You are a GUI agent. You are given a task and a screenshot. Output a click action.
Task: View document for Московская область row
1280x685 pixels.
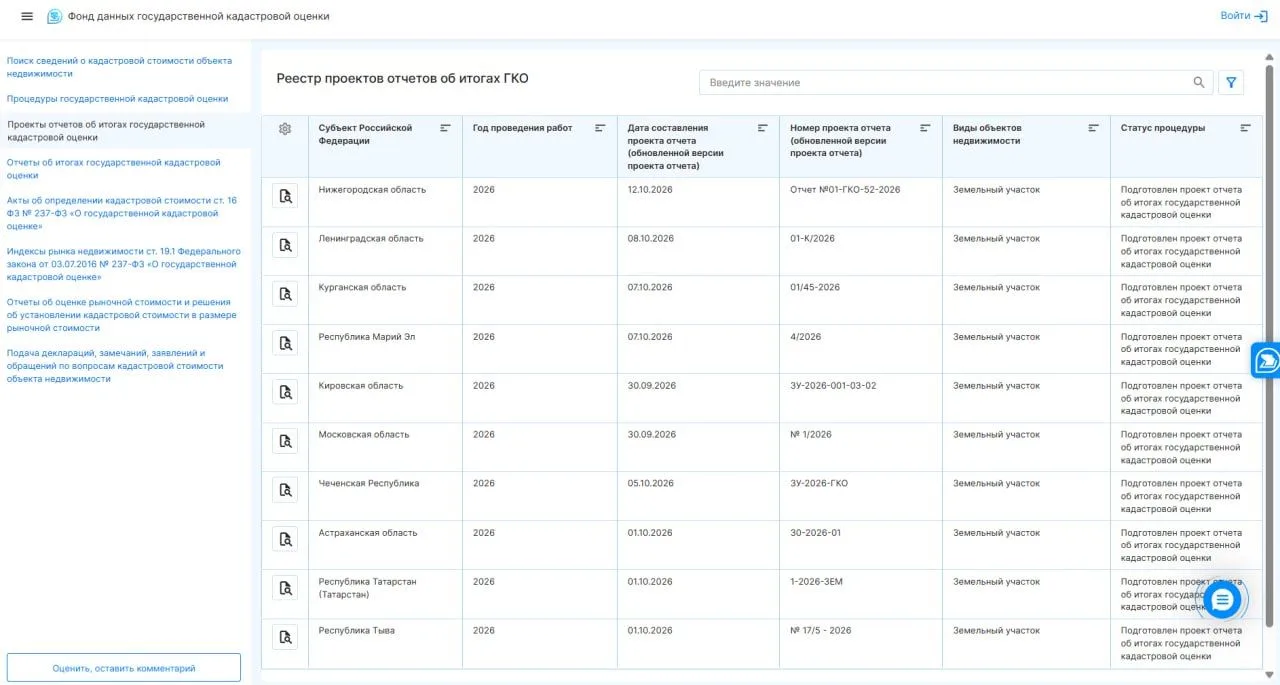[x=285, y=441]
